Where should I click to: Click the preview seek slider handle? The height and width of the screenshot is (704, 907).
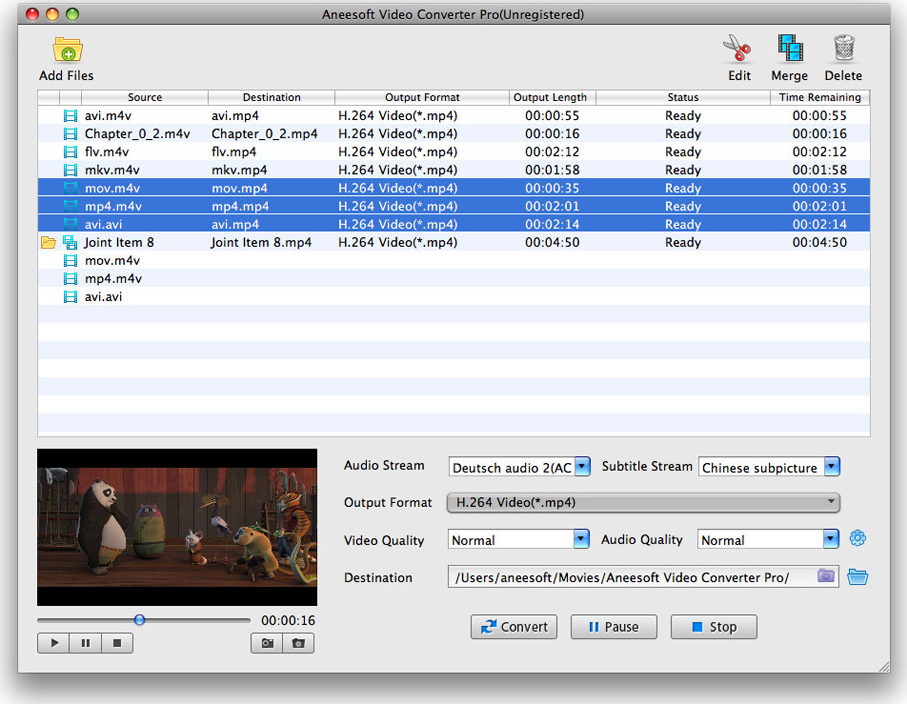click(x=139, y=620)
